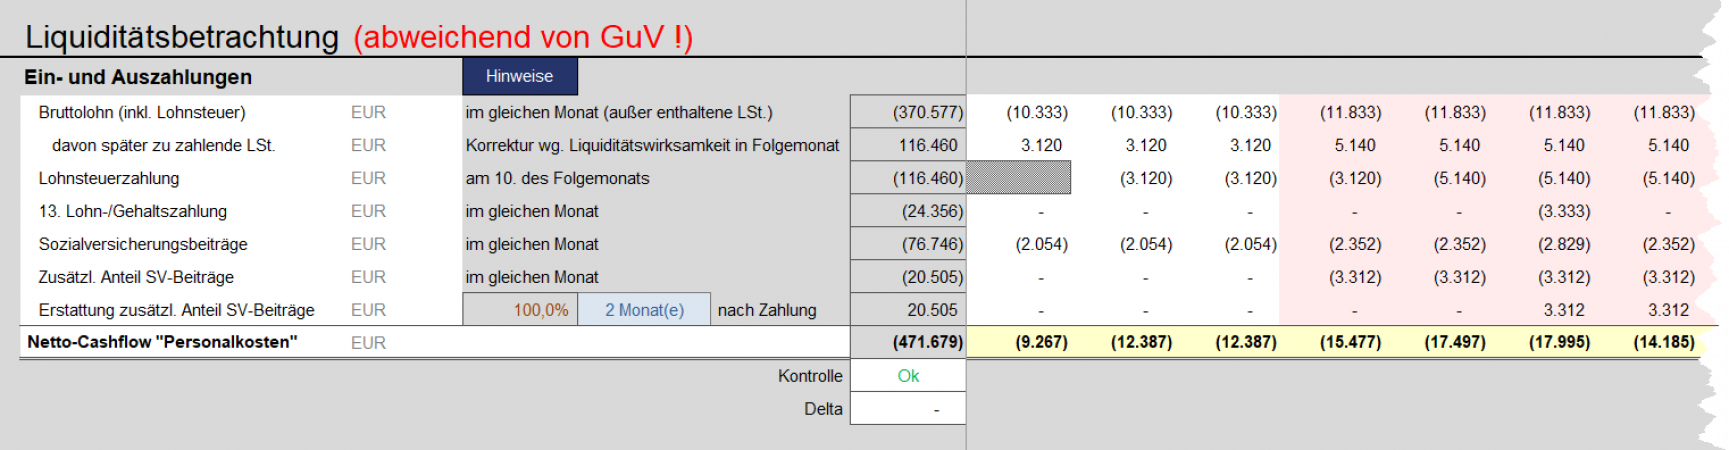The height and width of the screenshot is (450, 1729).
Task: Select the nach Zahlung text
Action: pyautogui.click(x=767, y=311)
